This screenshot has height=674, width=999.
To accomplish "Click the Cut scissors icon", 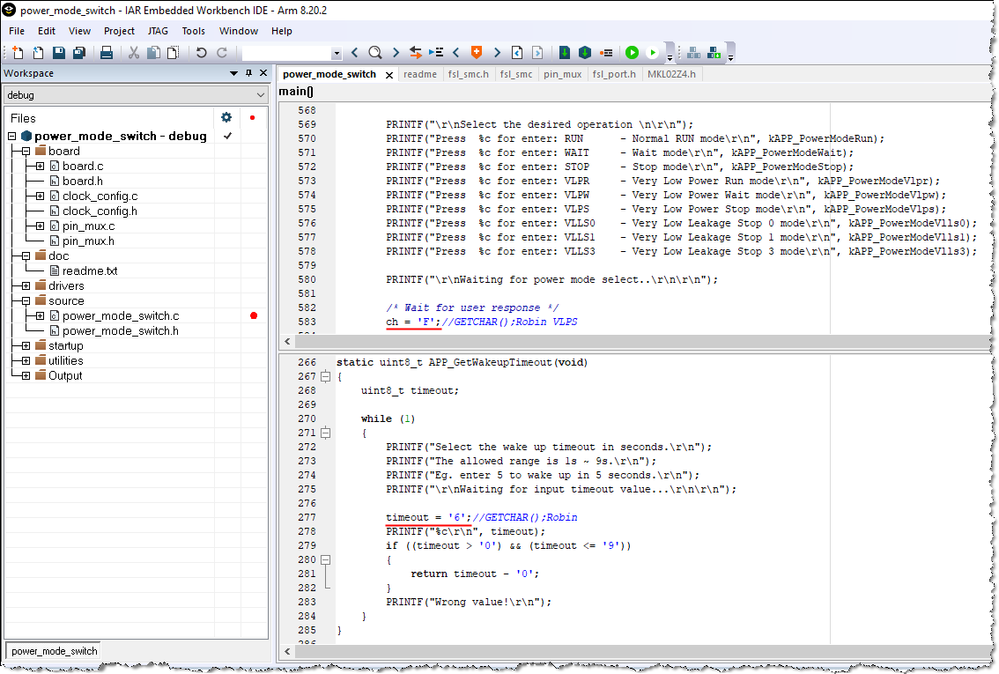I will click(134, 53).
